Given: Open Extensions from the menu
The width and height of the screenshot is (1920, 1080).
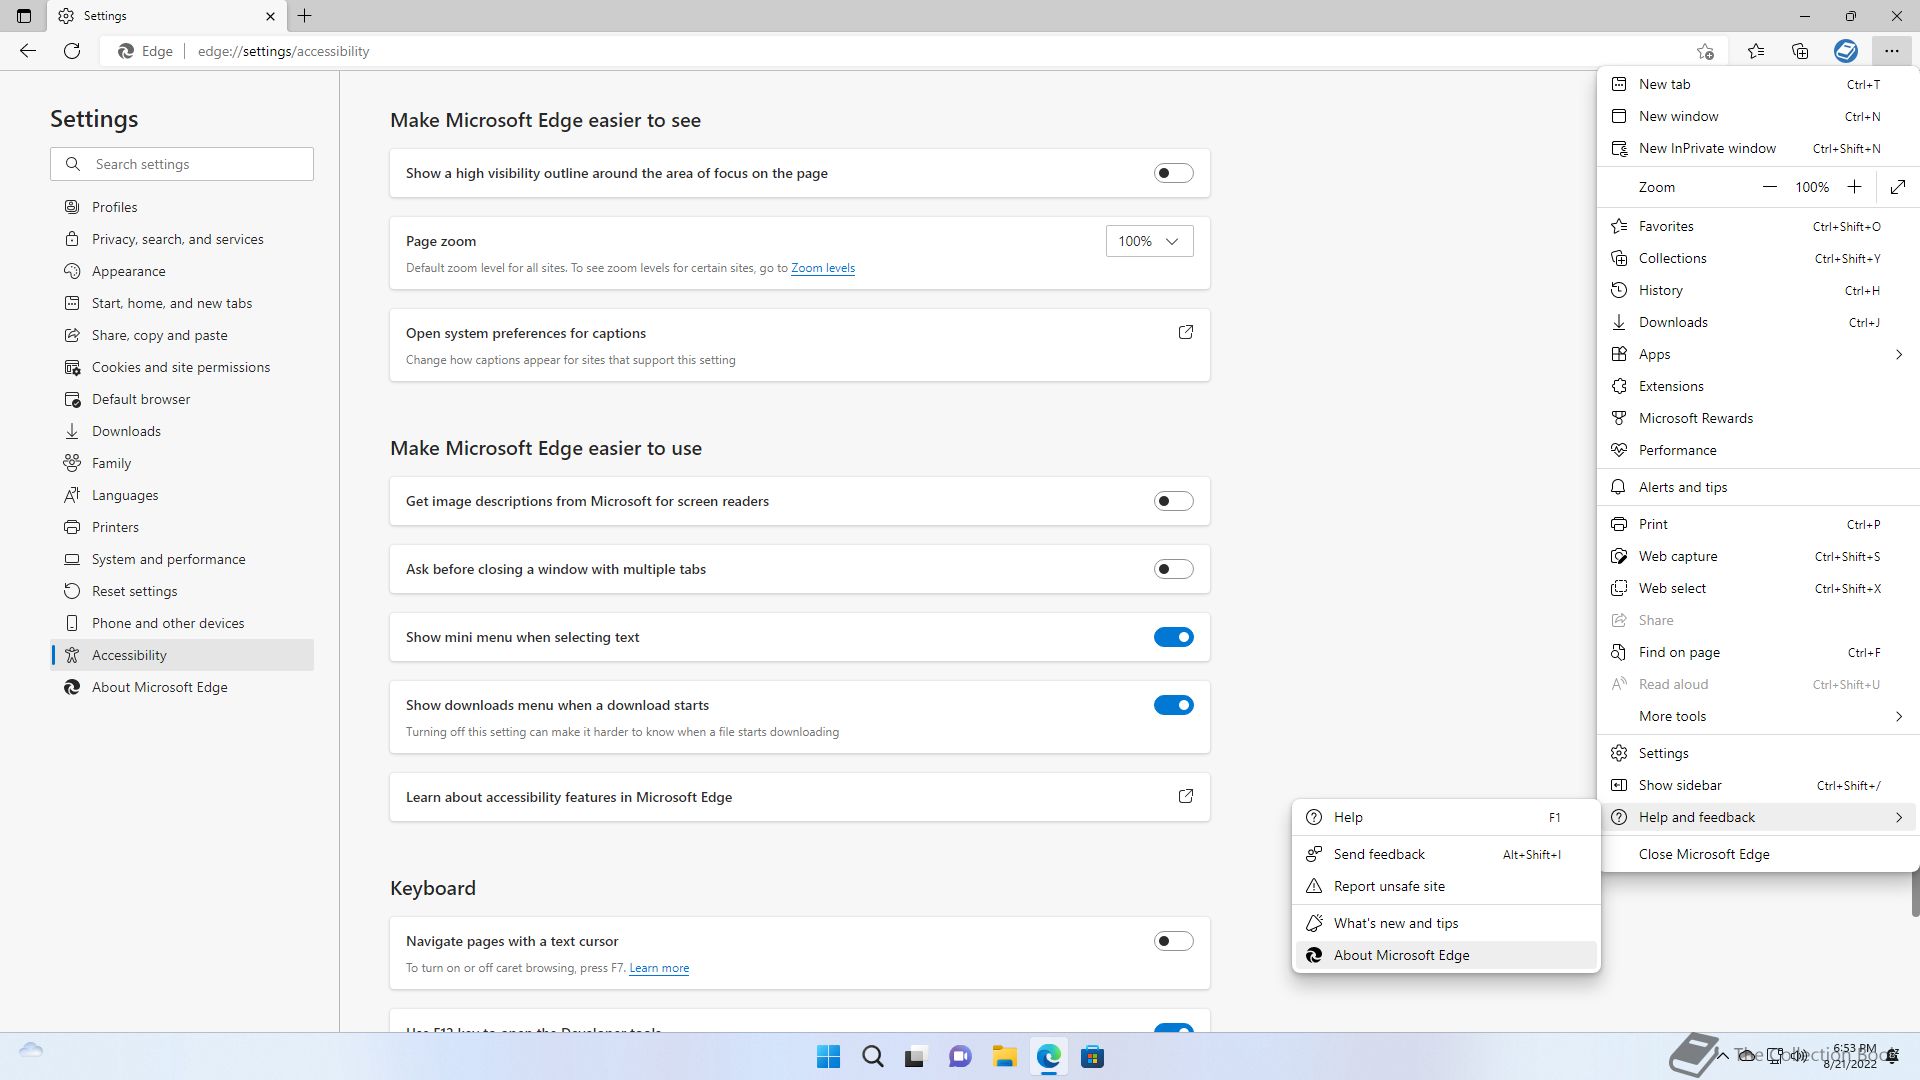Looking at the screenshot, I should [x=1757, y=386].
